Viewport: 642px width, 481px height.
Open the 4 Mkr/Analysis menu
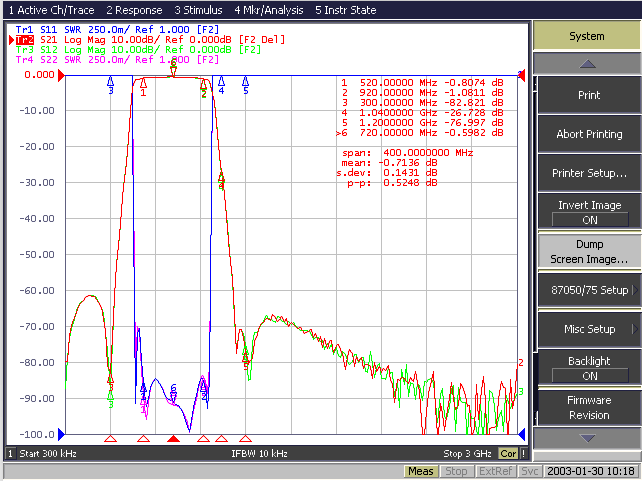[269, 10]
